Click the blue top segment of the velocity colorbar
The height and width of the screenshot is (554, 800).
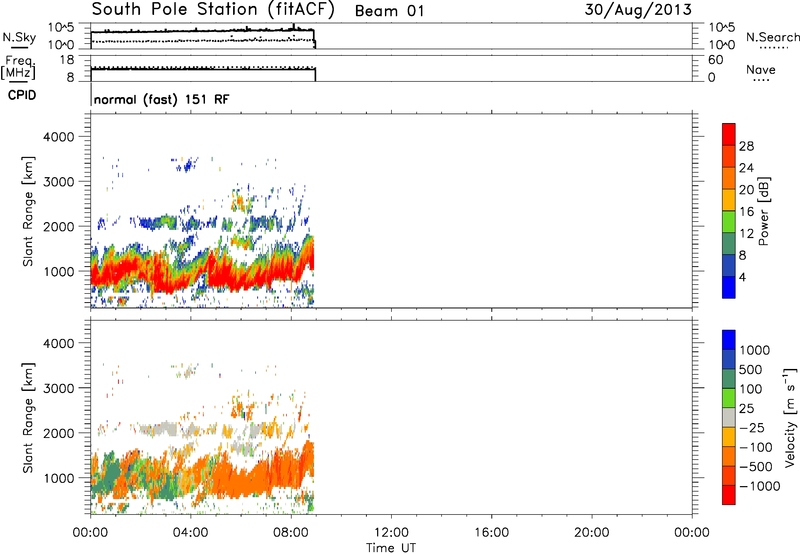pyautogui.click(x=729, y=340)
